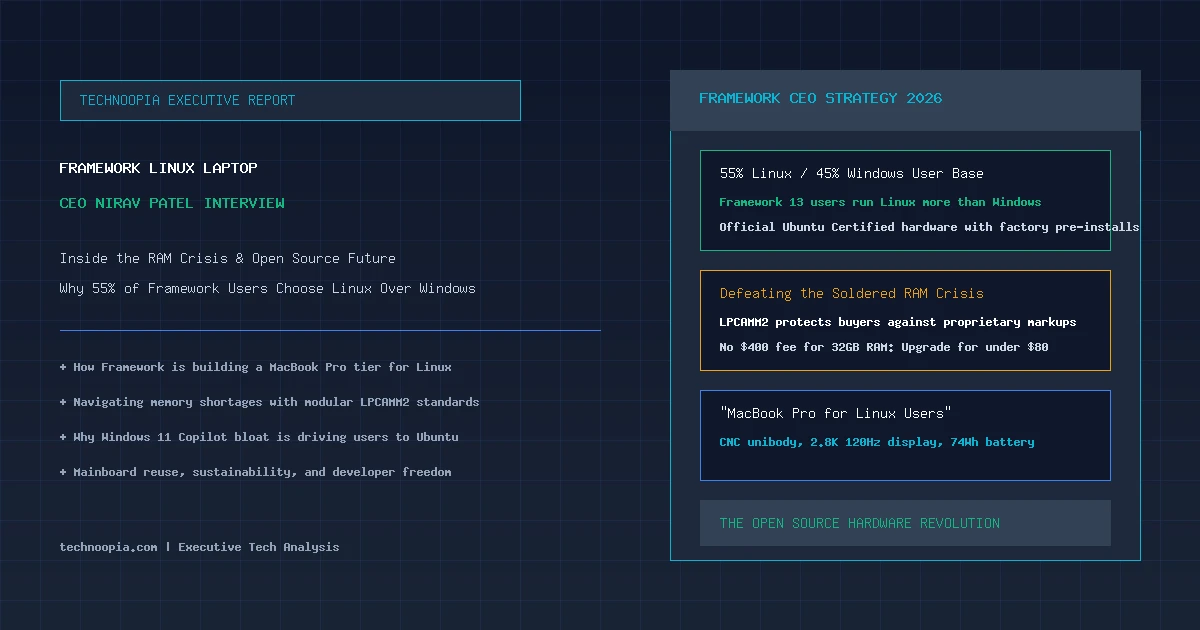Viewport: 1200px width, 630px height.
Task: Click the 'No $400 fee for 32GB RAM' line
Action: pyautogui.click(x=884, y=347)
